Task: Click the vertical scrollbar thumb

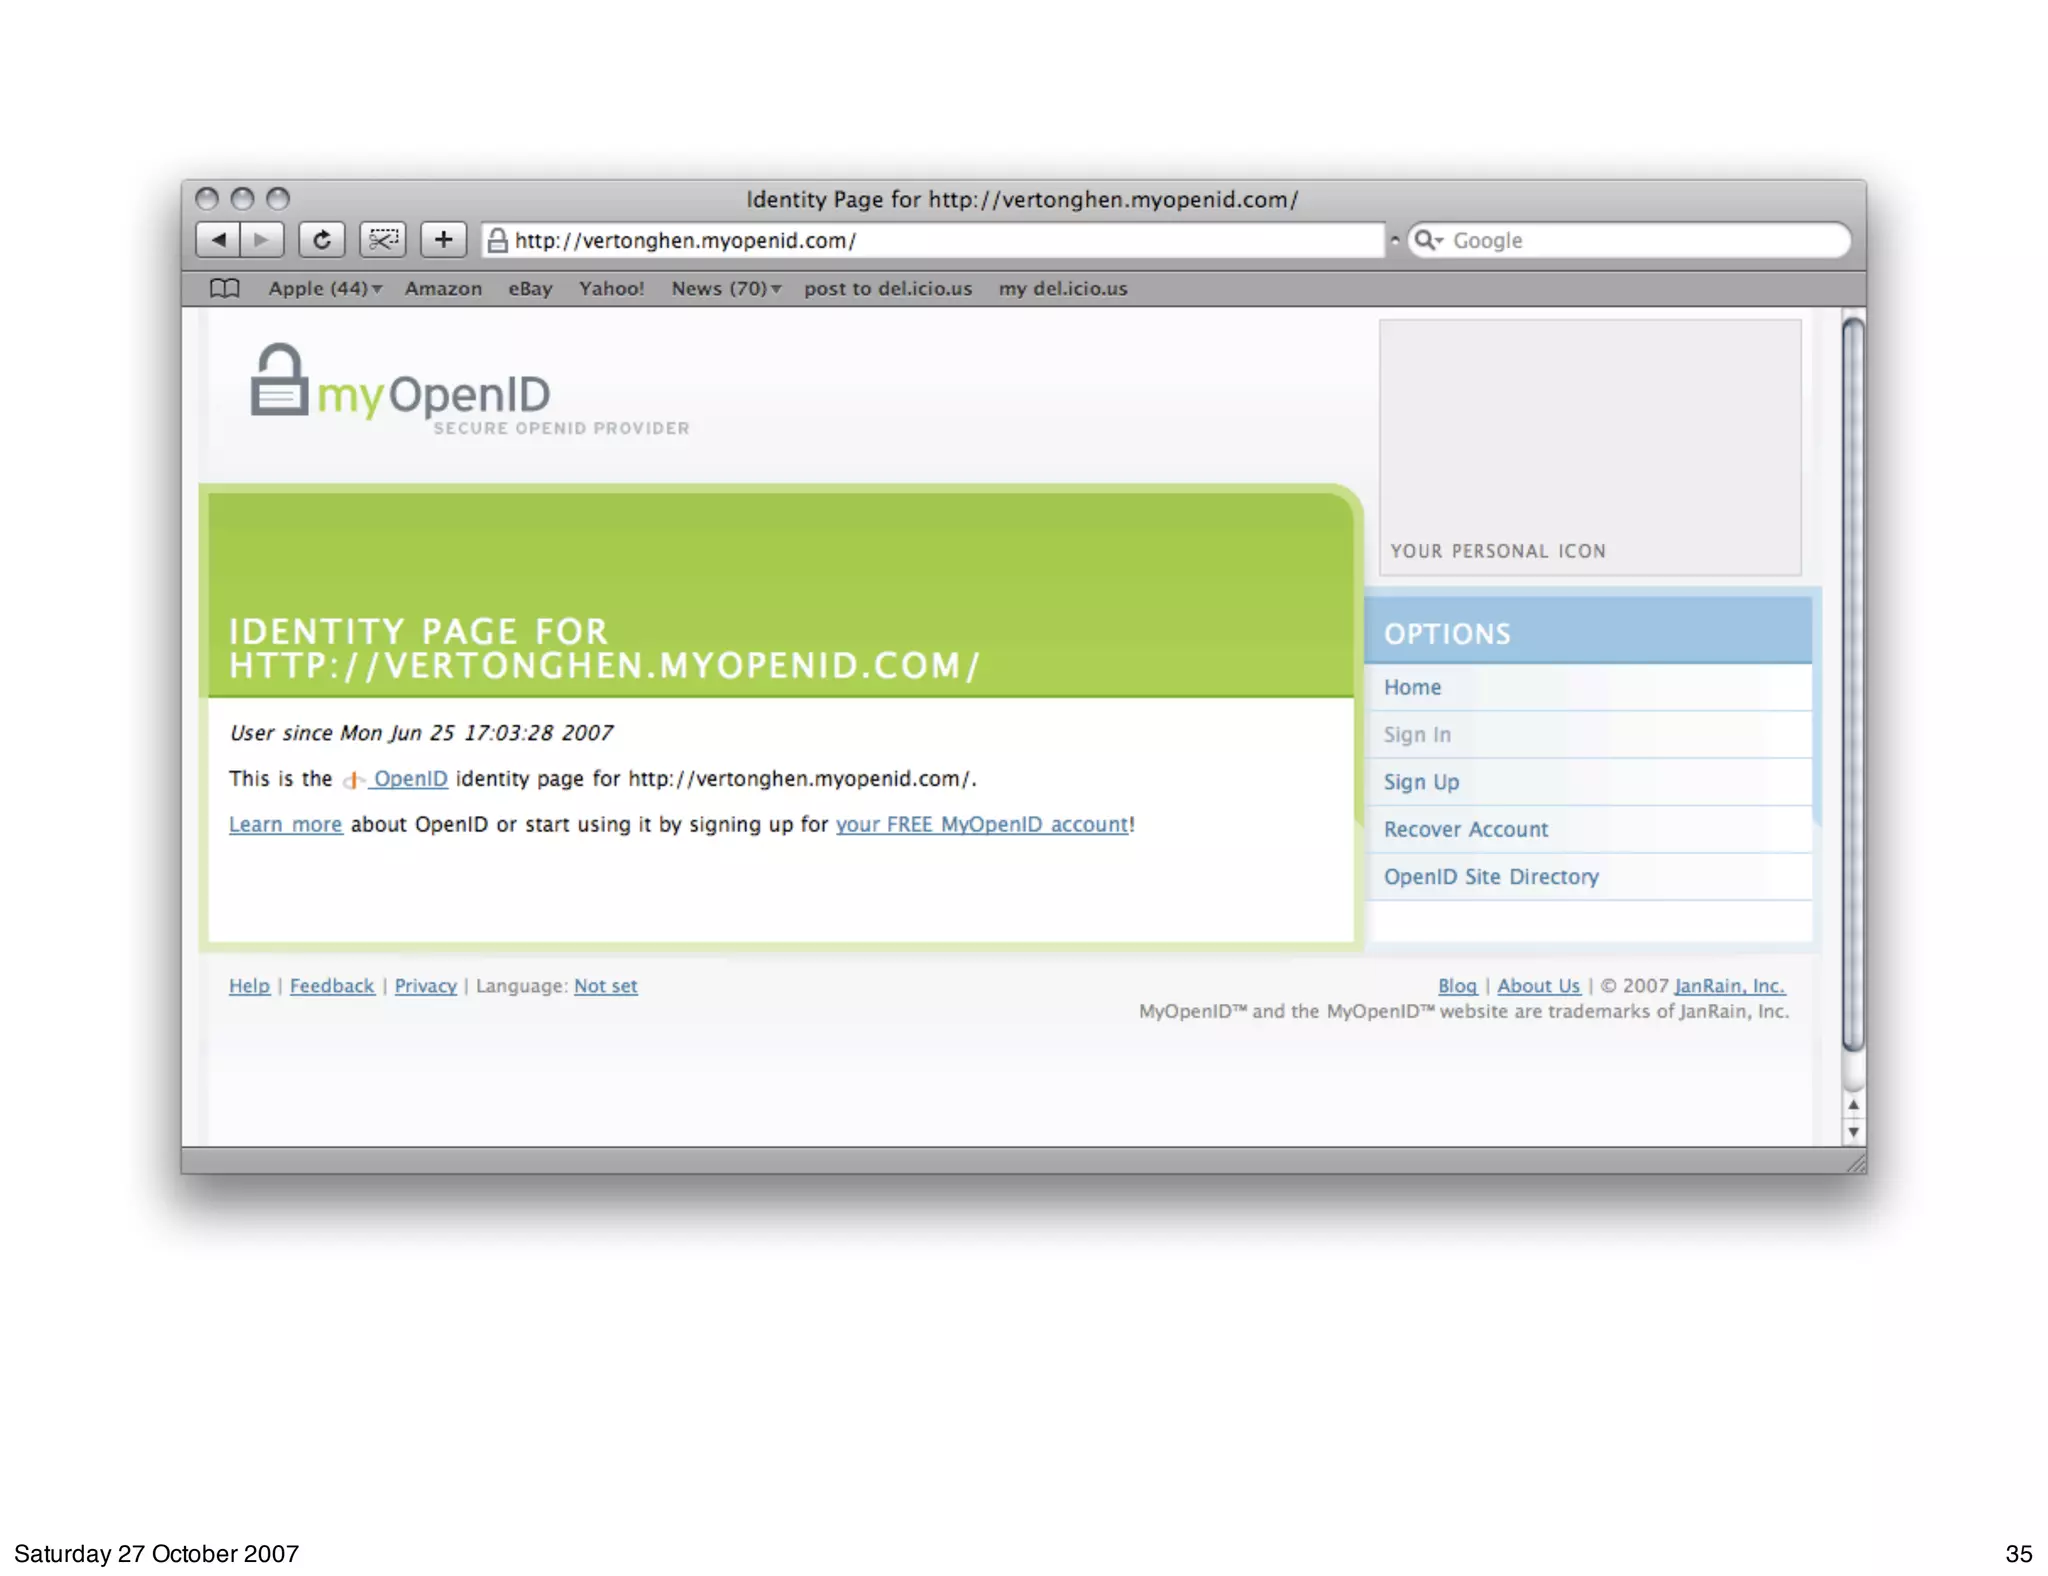Action: 1853,685
